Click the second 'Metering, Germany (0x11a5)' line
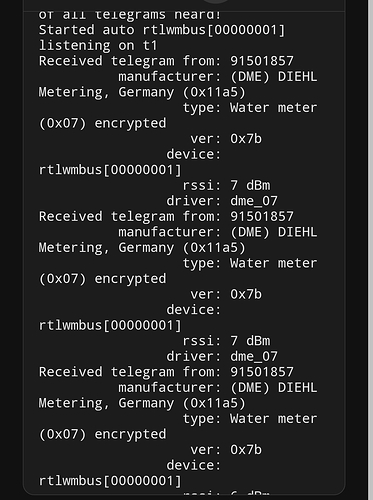The width and height of the screenshot is (373, 500). [142, 248]
